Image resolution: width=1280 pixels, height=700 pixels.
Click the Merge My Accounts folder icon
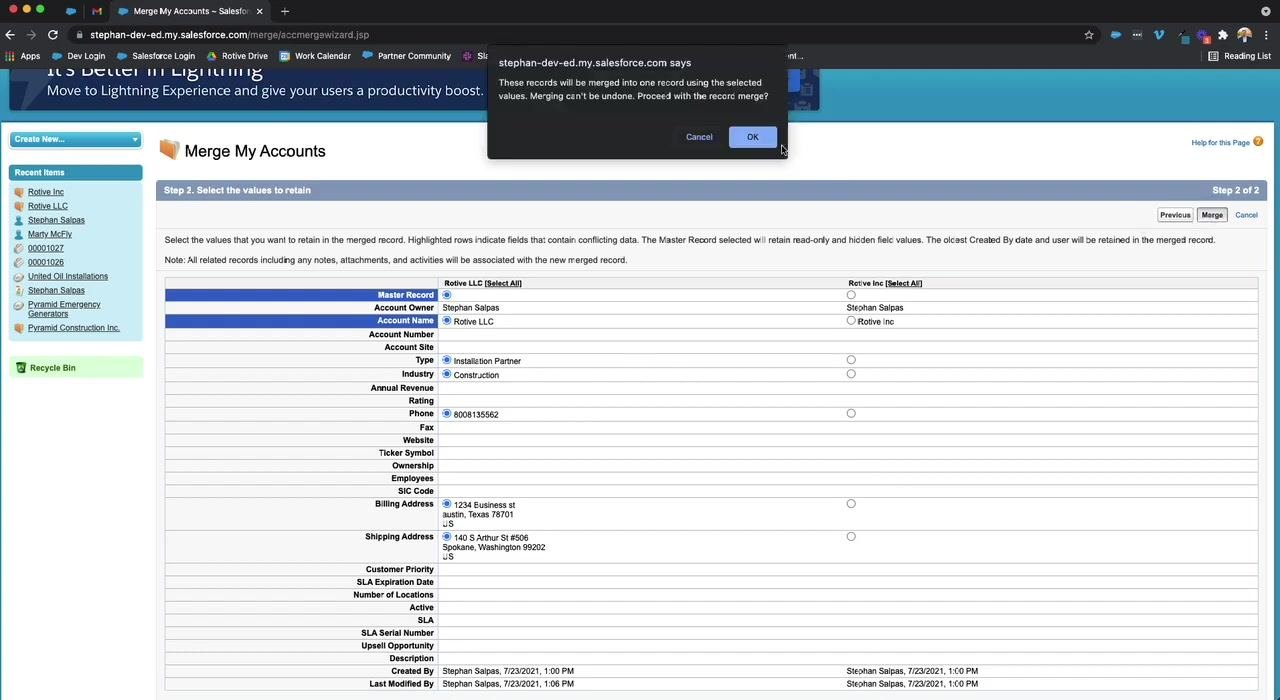point(169,150)
